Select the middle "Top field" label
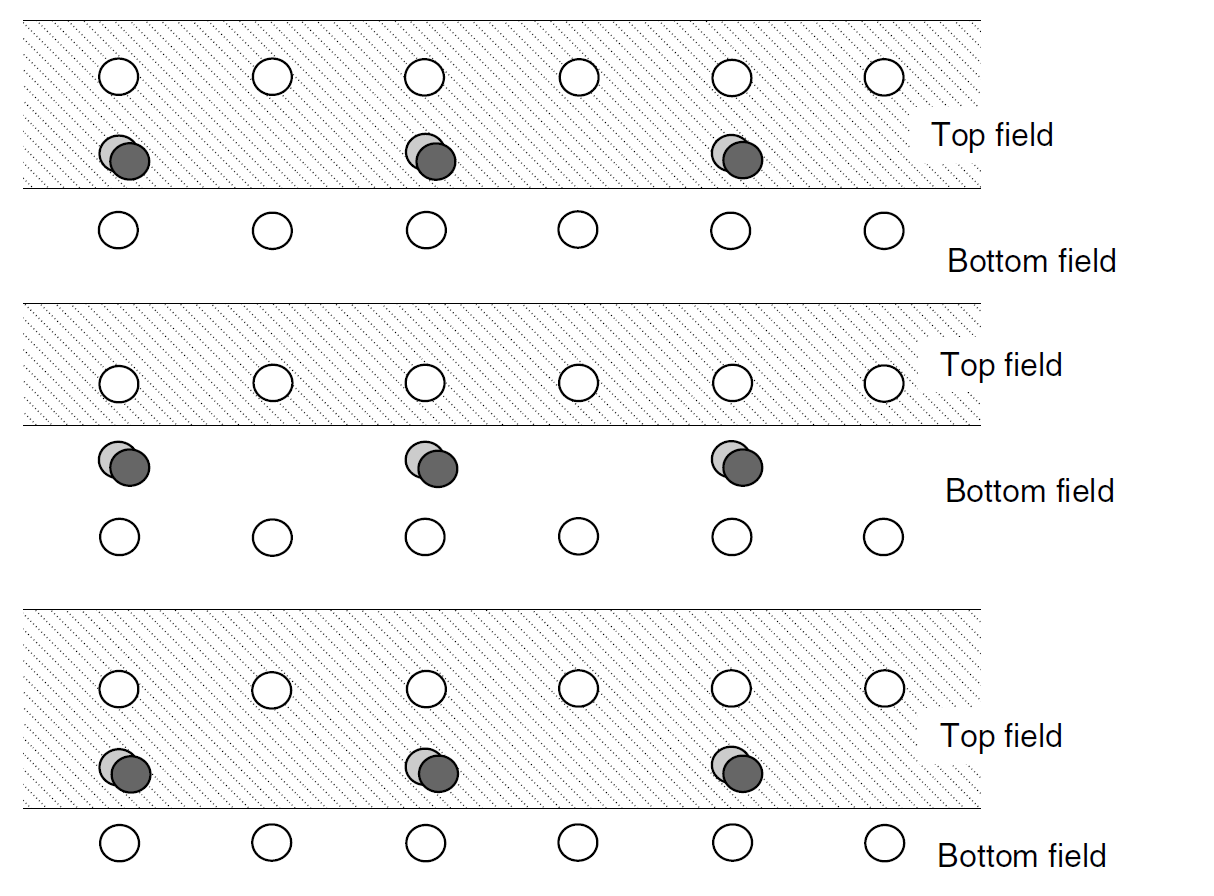Viewport: 1214px width, 896px height. [1001, 365]
